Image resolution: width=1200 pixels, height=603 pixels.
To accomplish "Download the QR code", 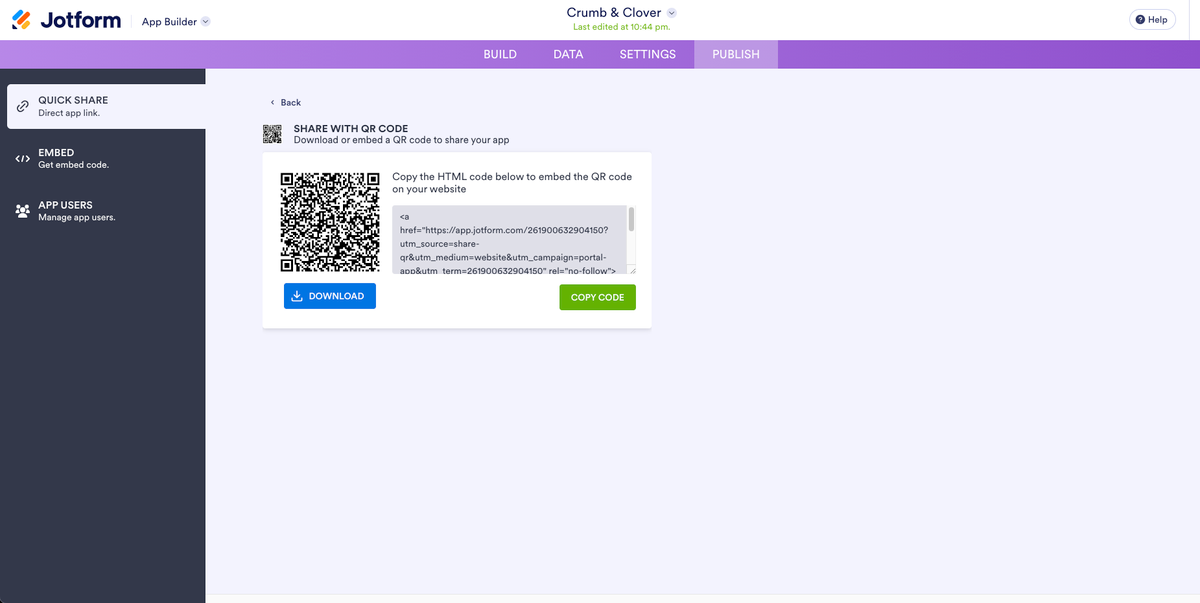I will (330, 296).
